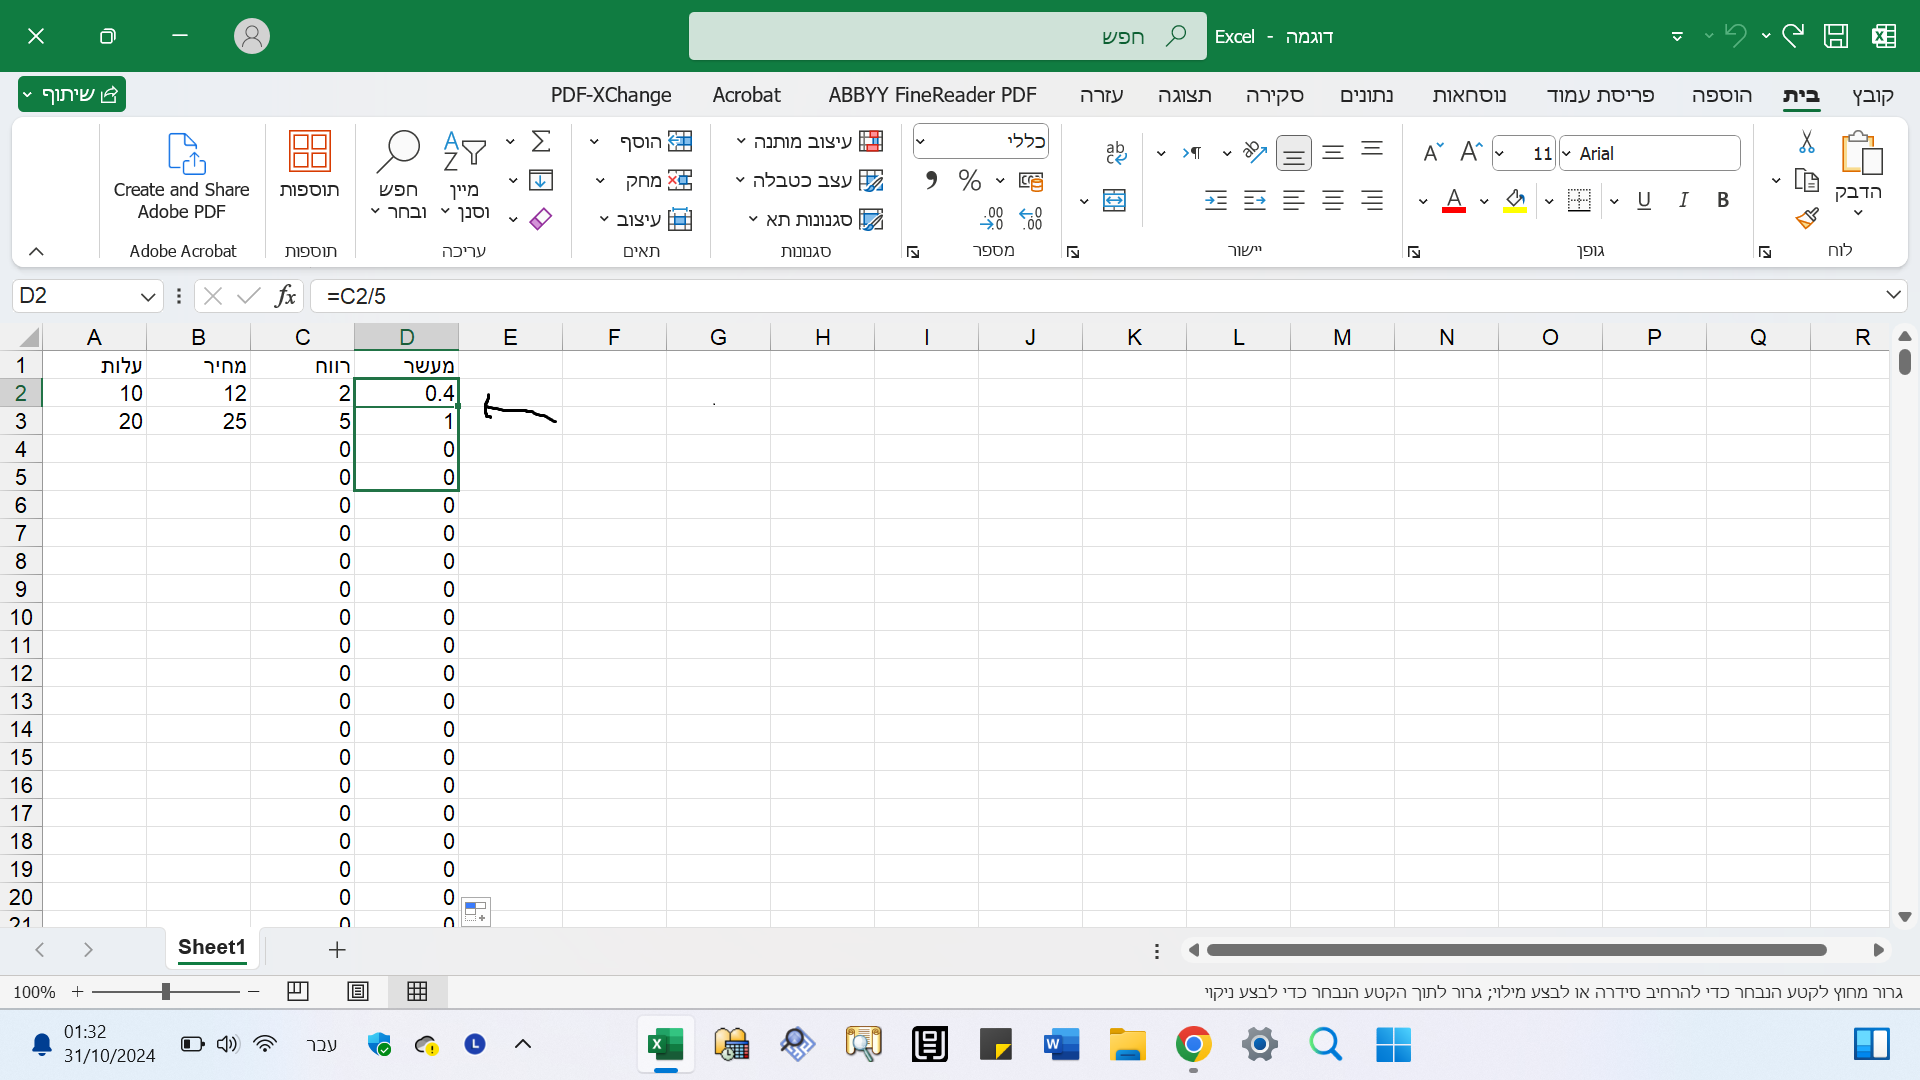The height and width of the screenshot is (1080, 1920).
Task: Click the AutoSum sigma icon
Action: (541, 141)
